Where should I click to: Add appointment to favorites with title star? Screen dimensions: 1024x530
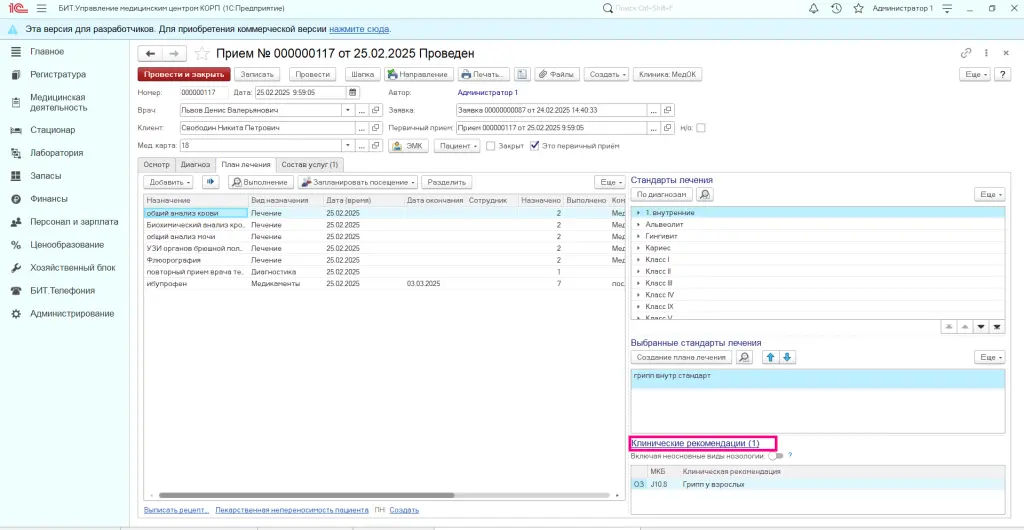pos(201,53)
